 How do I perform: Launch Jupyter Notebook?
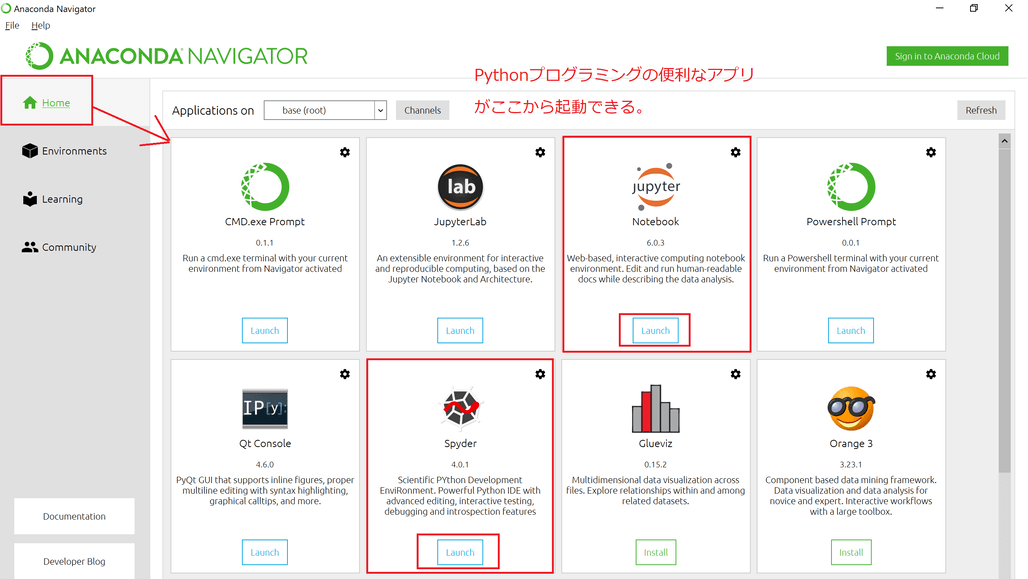pos(656,330)
